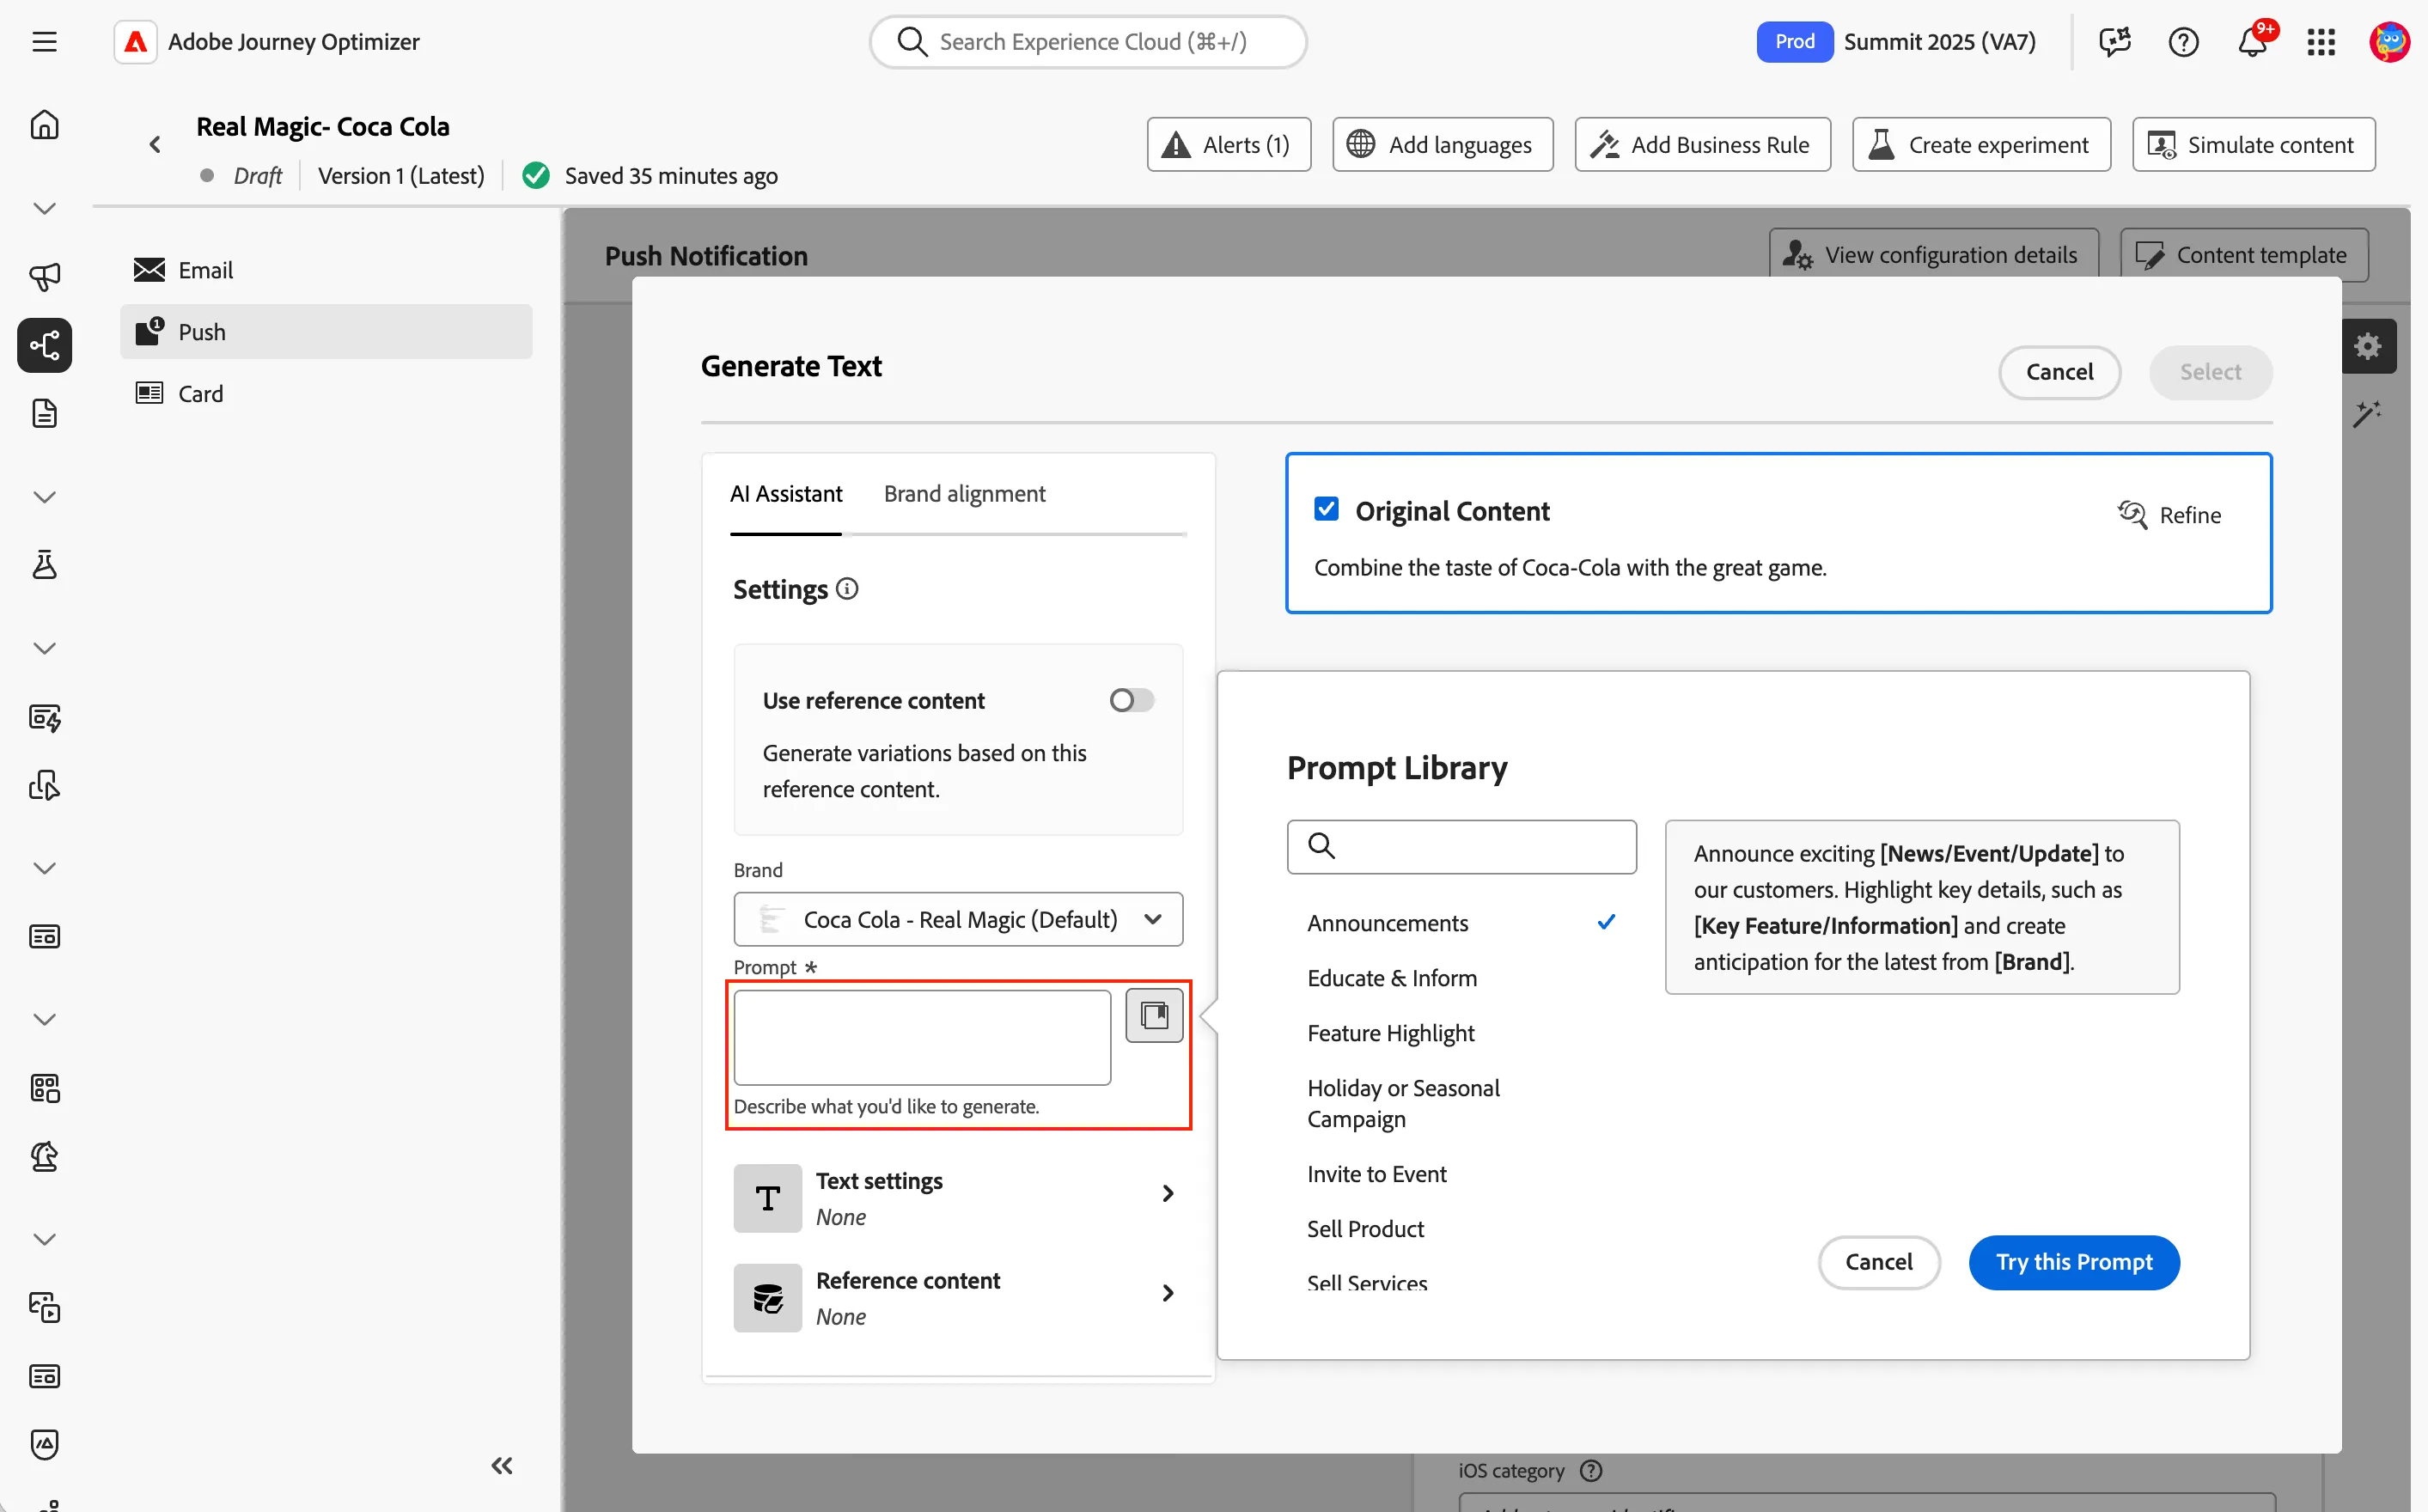The width and height of the screenshot is (2428, 1512).
Task: Go back with the left arrow chevron
Action: [x=155, y=145]
